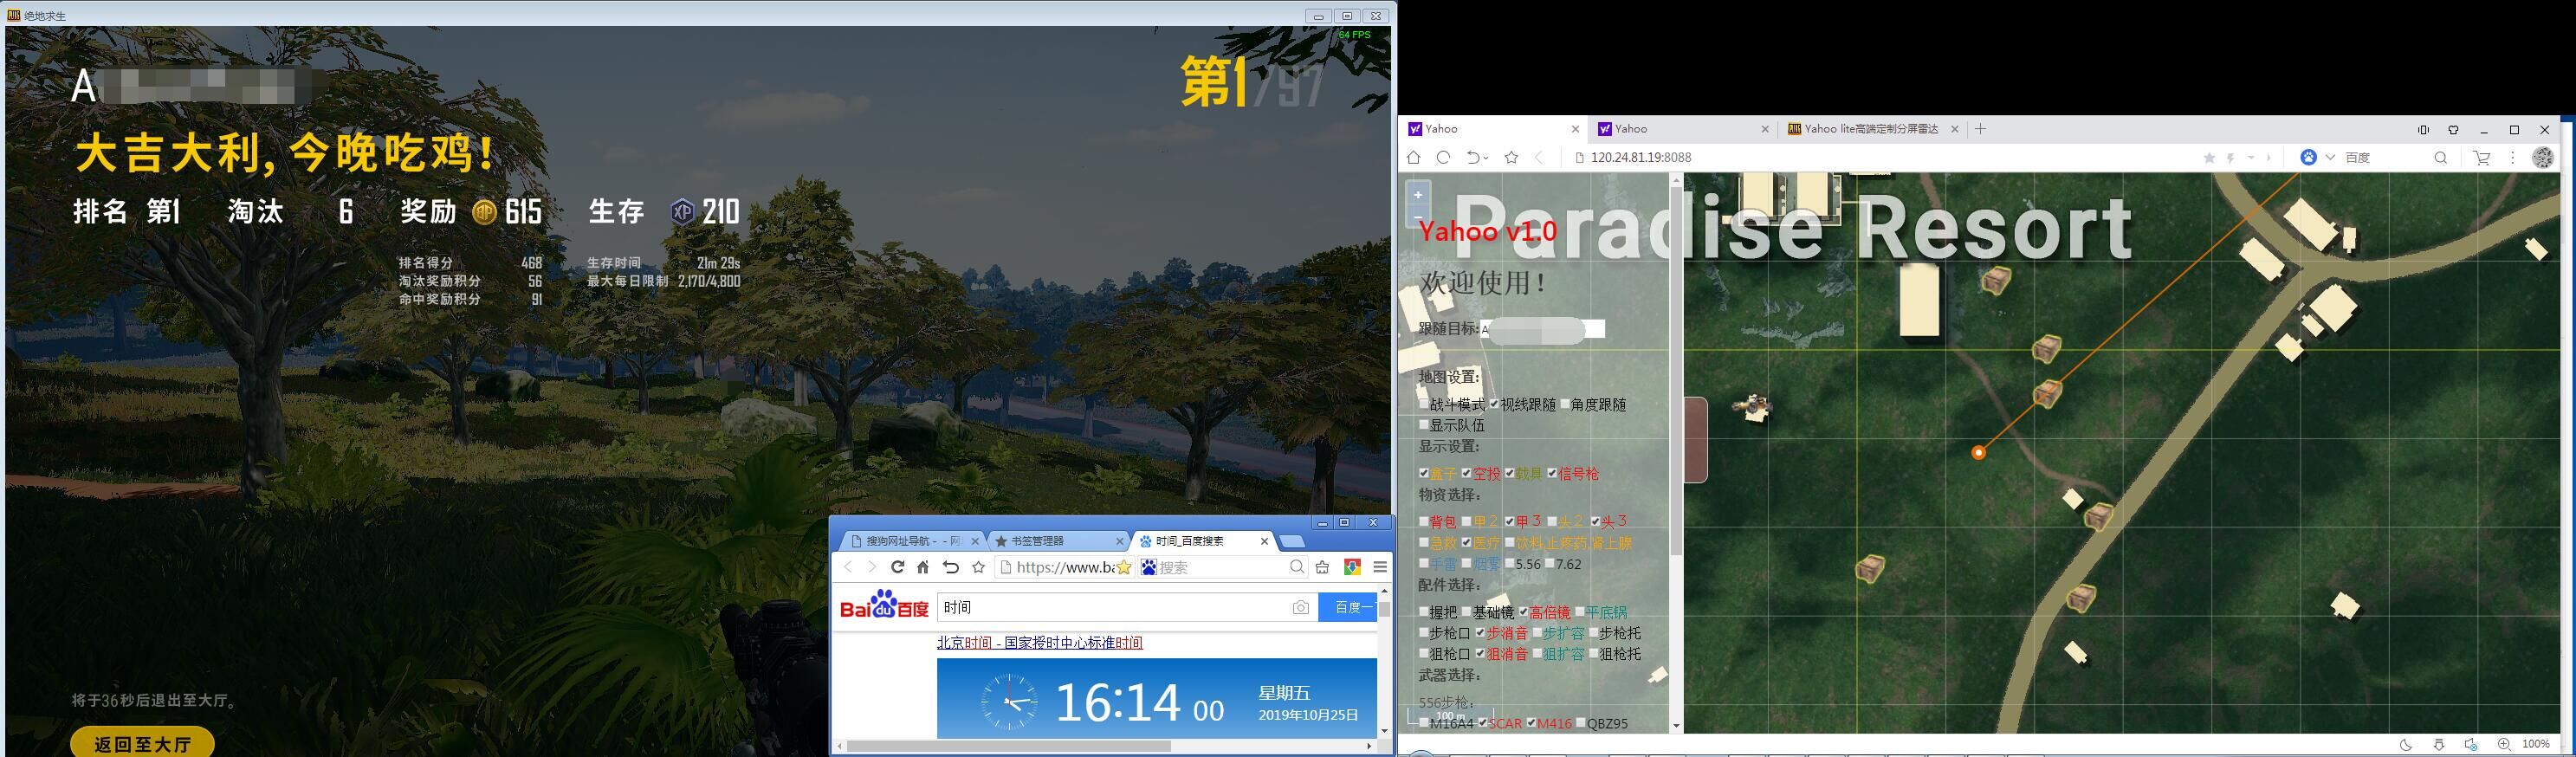This screenshot has width=2576, height=757.
Task: Open hamburger menu in small browser
Action: point(1380,567)
